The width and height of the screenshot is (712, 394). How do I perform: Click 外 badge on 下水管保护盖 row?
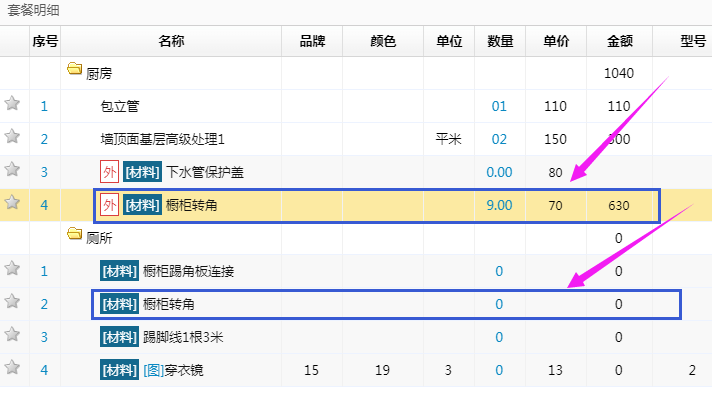109,172
